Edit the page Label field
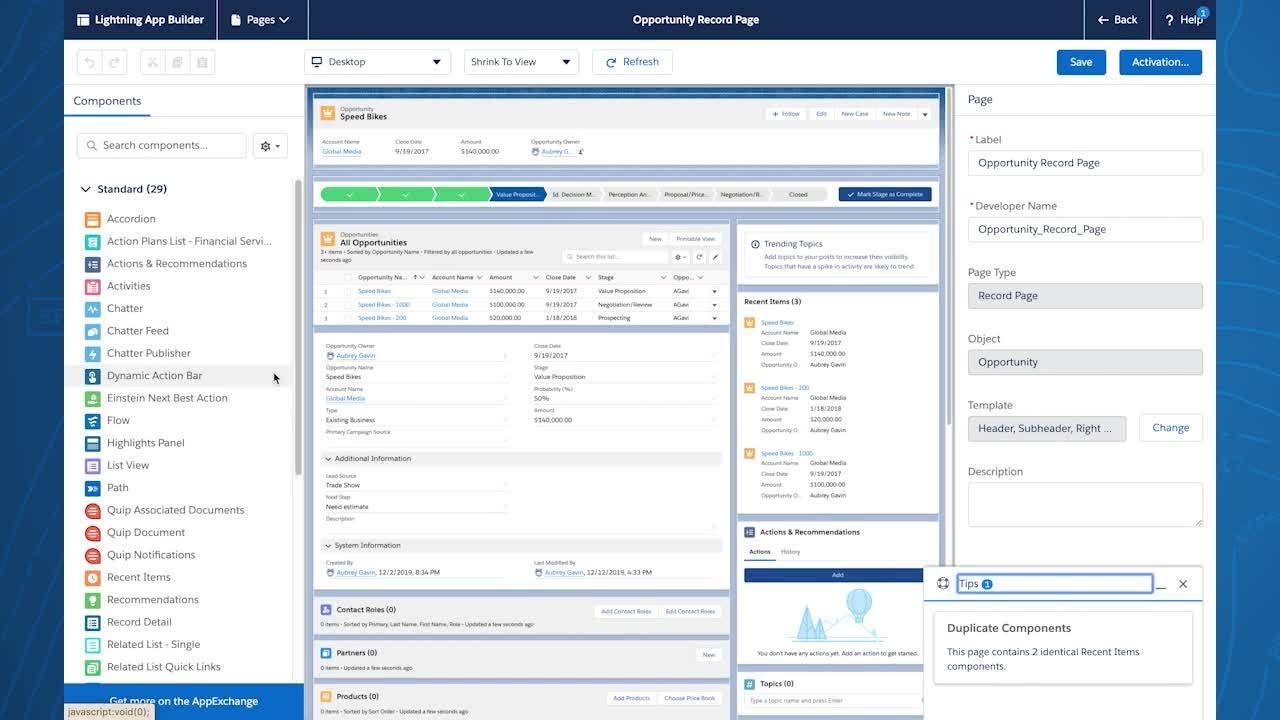 coord(1085,163)
